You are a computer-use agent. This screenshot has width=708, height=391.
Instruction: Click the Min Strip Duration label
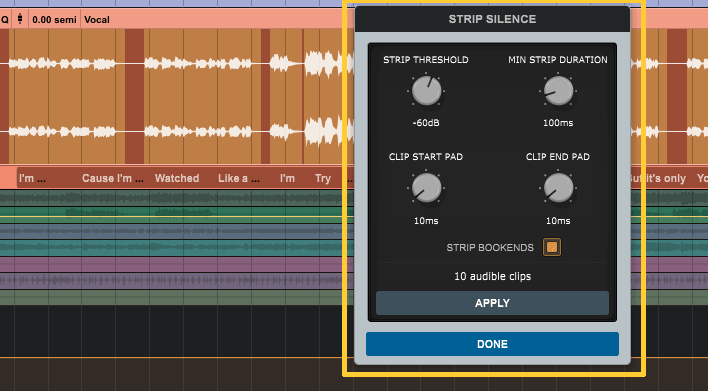[x=558, y=60]
